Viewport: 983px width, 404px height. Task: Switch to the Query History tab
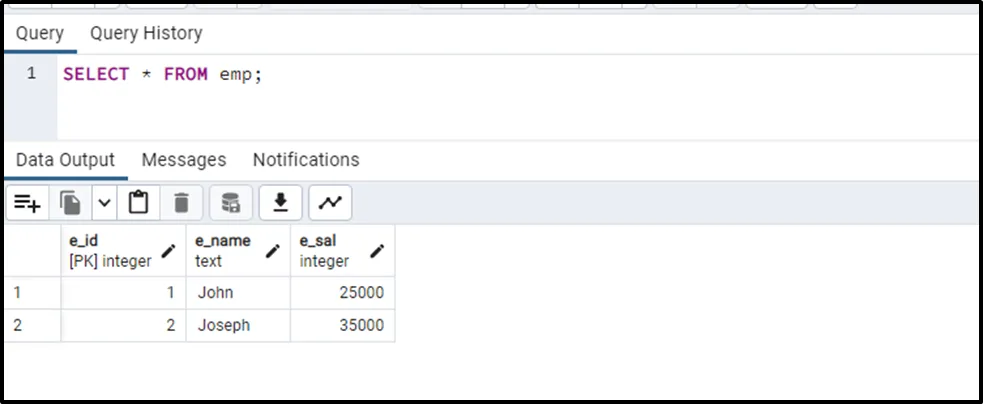point(146,33)
